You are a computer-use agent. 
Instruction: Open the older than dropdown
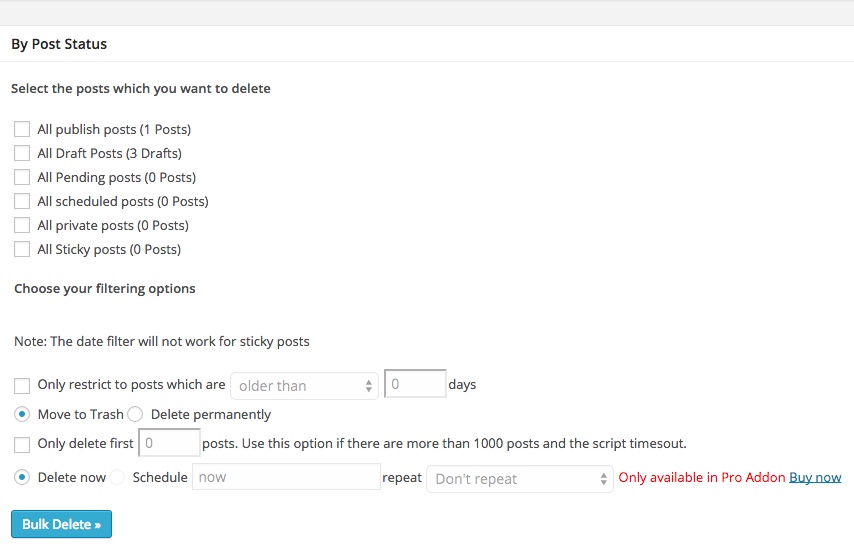[x=304, y=386]
